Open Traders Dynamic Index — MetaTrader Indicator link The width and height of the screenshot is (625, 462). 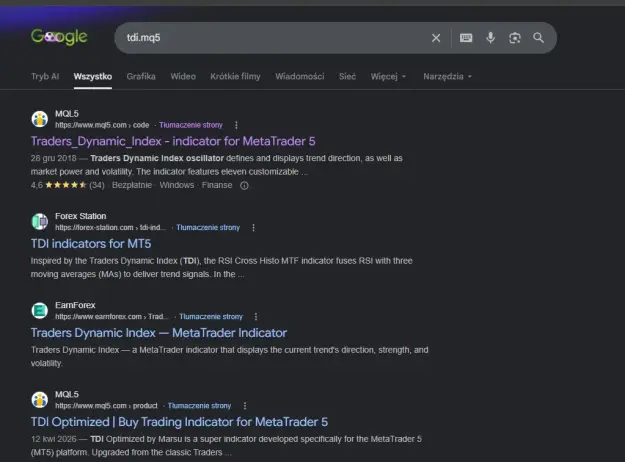(x=159, y=333)
